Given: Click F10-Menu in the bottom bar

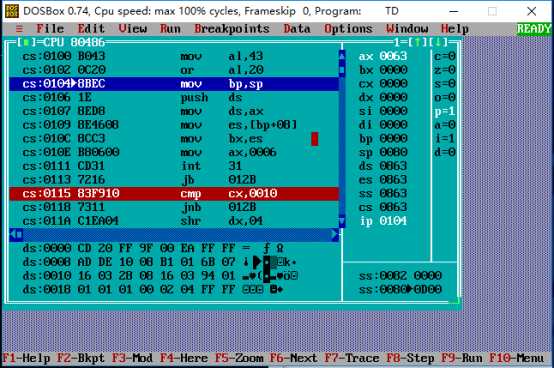Looking at the screenshot, I should tap(517, 358).
